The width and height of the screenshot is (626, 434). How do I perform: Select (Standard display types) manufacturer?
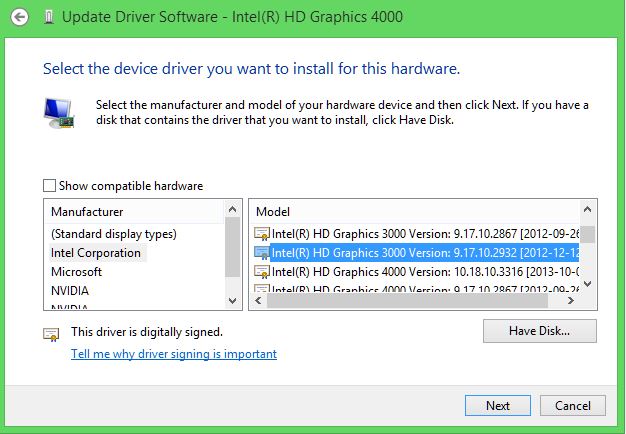click(114, 234)
